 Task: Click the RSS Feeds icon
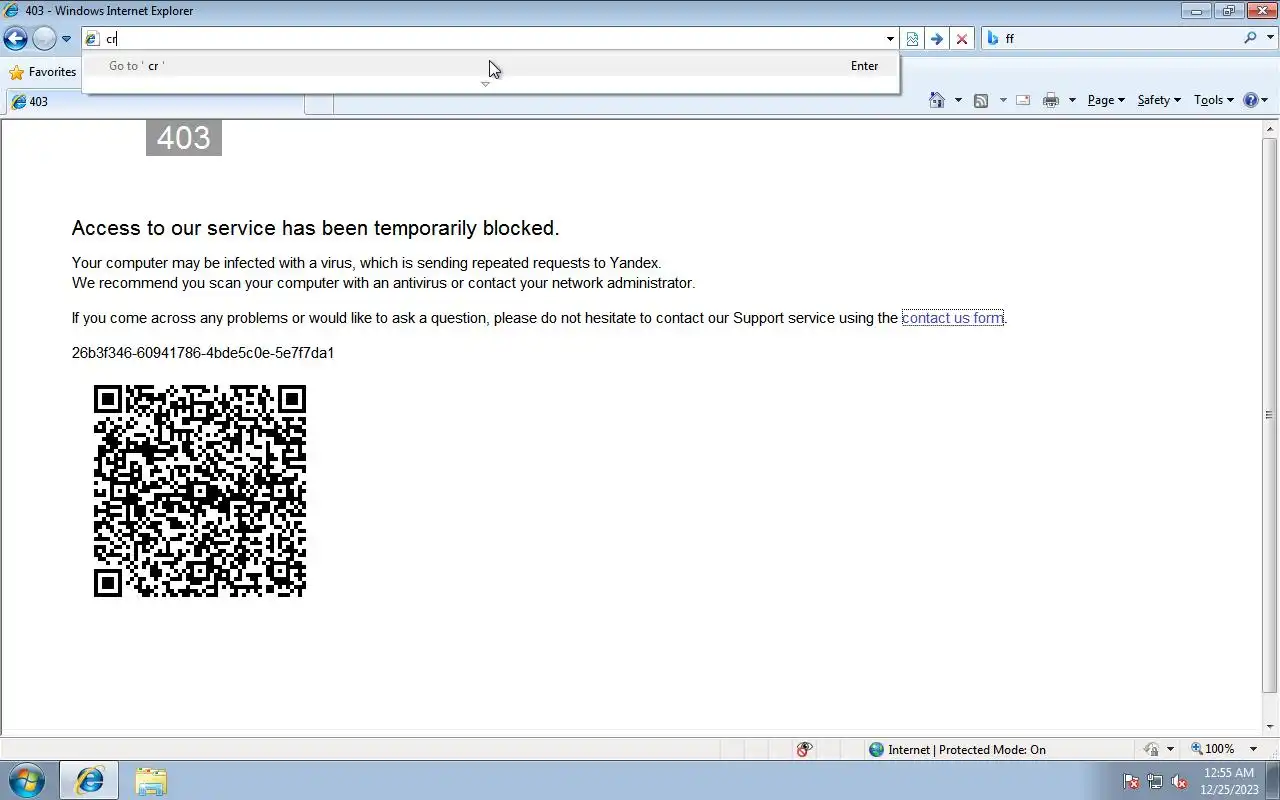coord(981,100)
